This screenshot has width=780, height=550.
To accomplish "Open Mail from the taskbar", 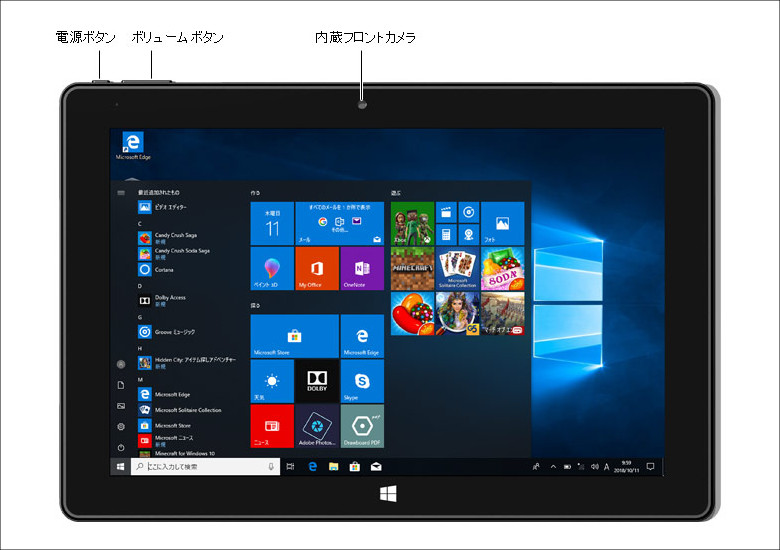I will click(376, 466).
